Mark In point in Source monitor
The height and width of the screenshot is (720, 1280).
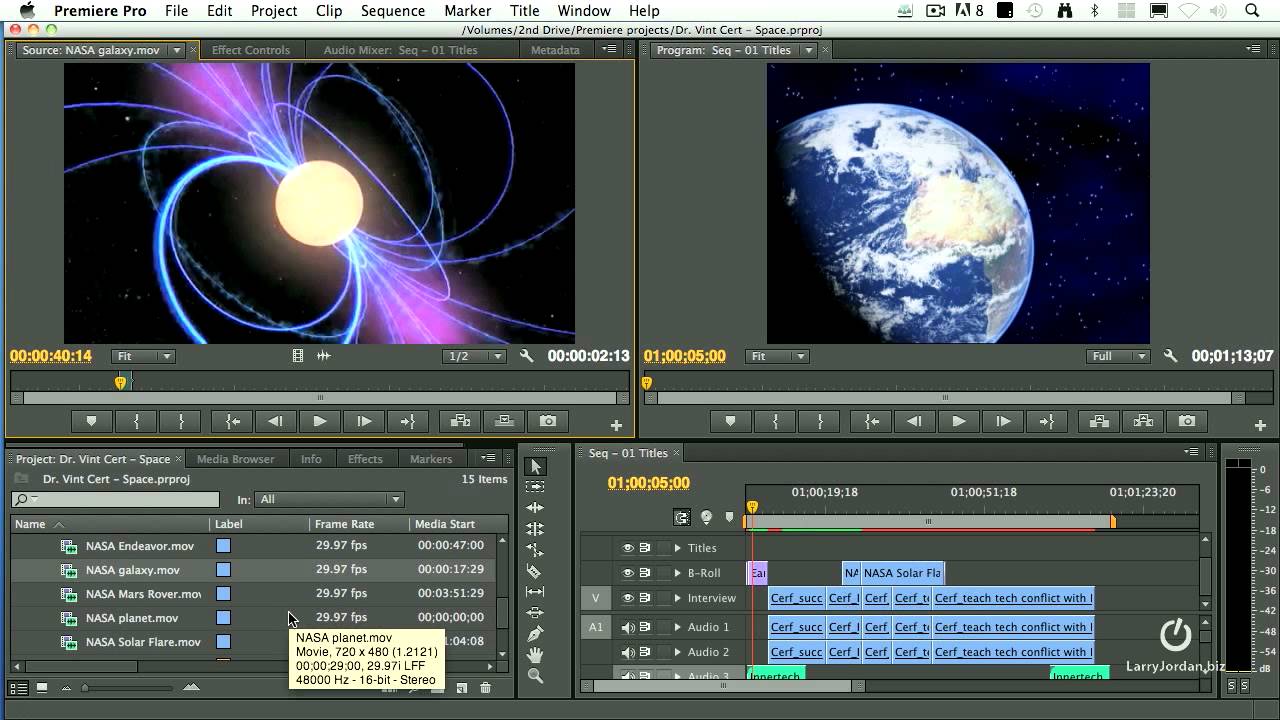tap(136, 421)
